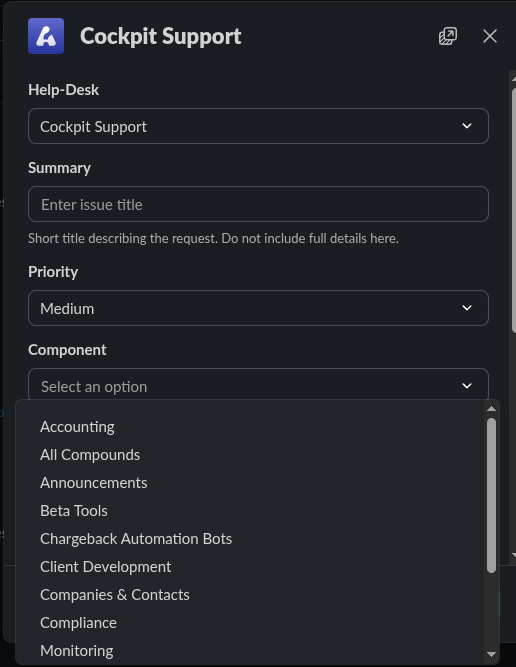
Task: Close the Cockpit Support dialog
Action: point(490,36)
